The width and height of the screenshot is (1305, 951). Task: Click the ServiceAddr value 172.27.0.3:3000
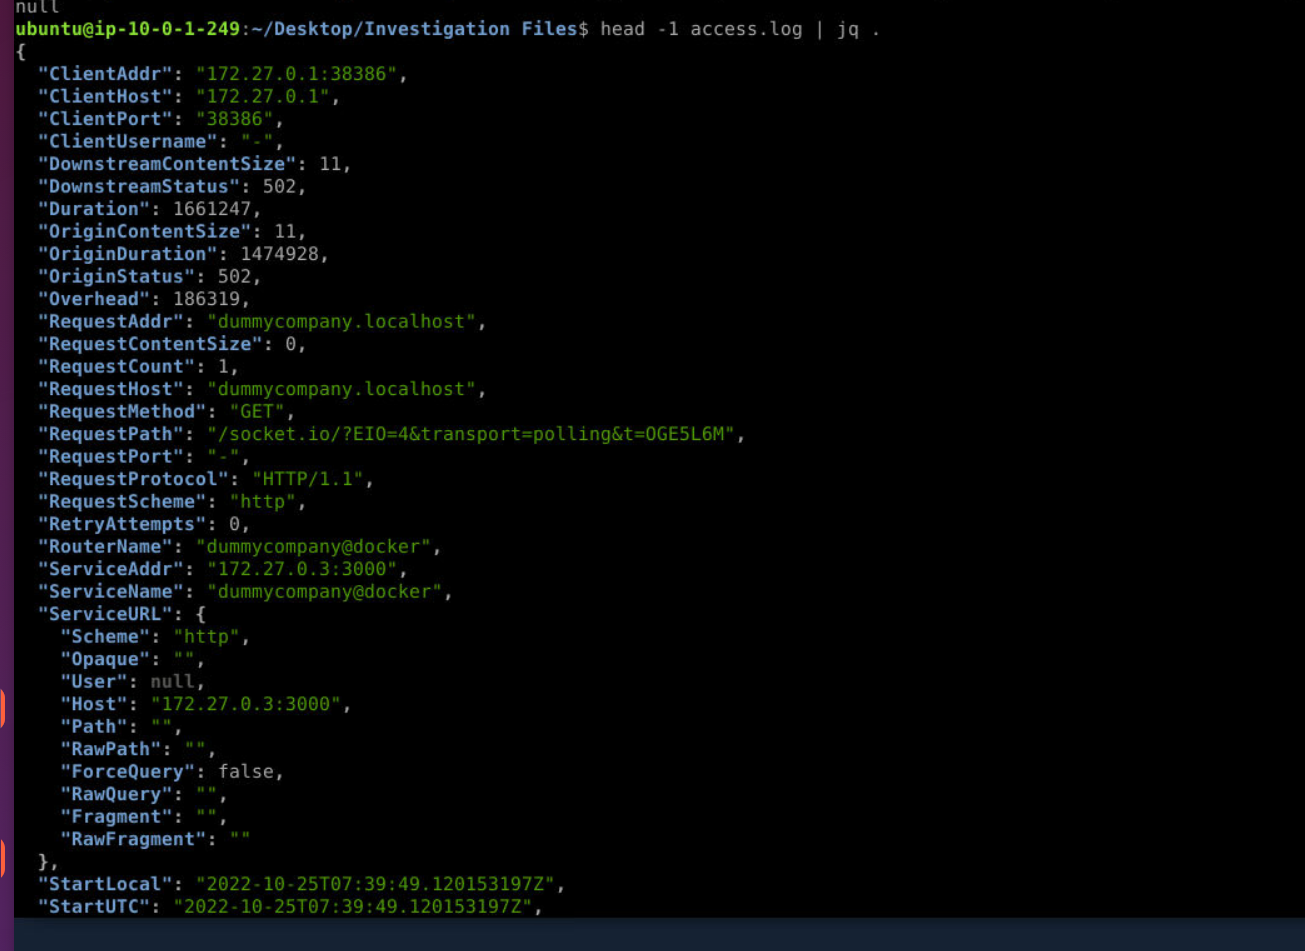pos(307,569)
